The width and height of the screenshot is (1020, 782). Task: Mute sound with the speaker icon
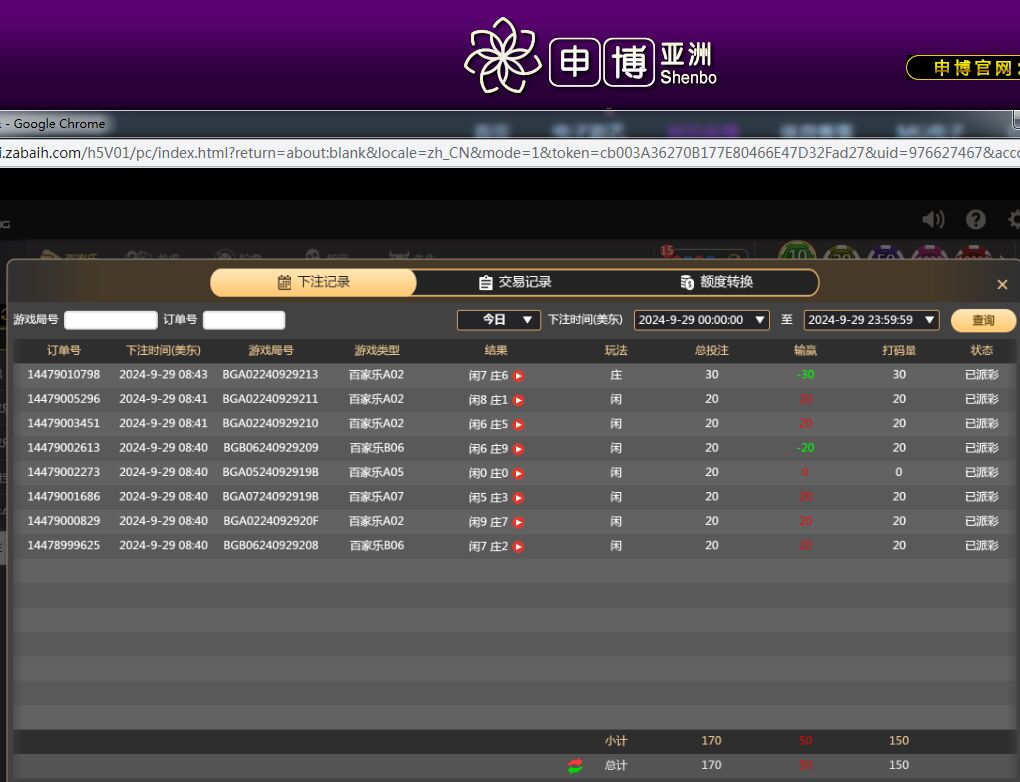click(932, 220)
